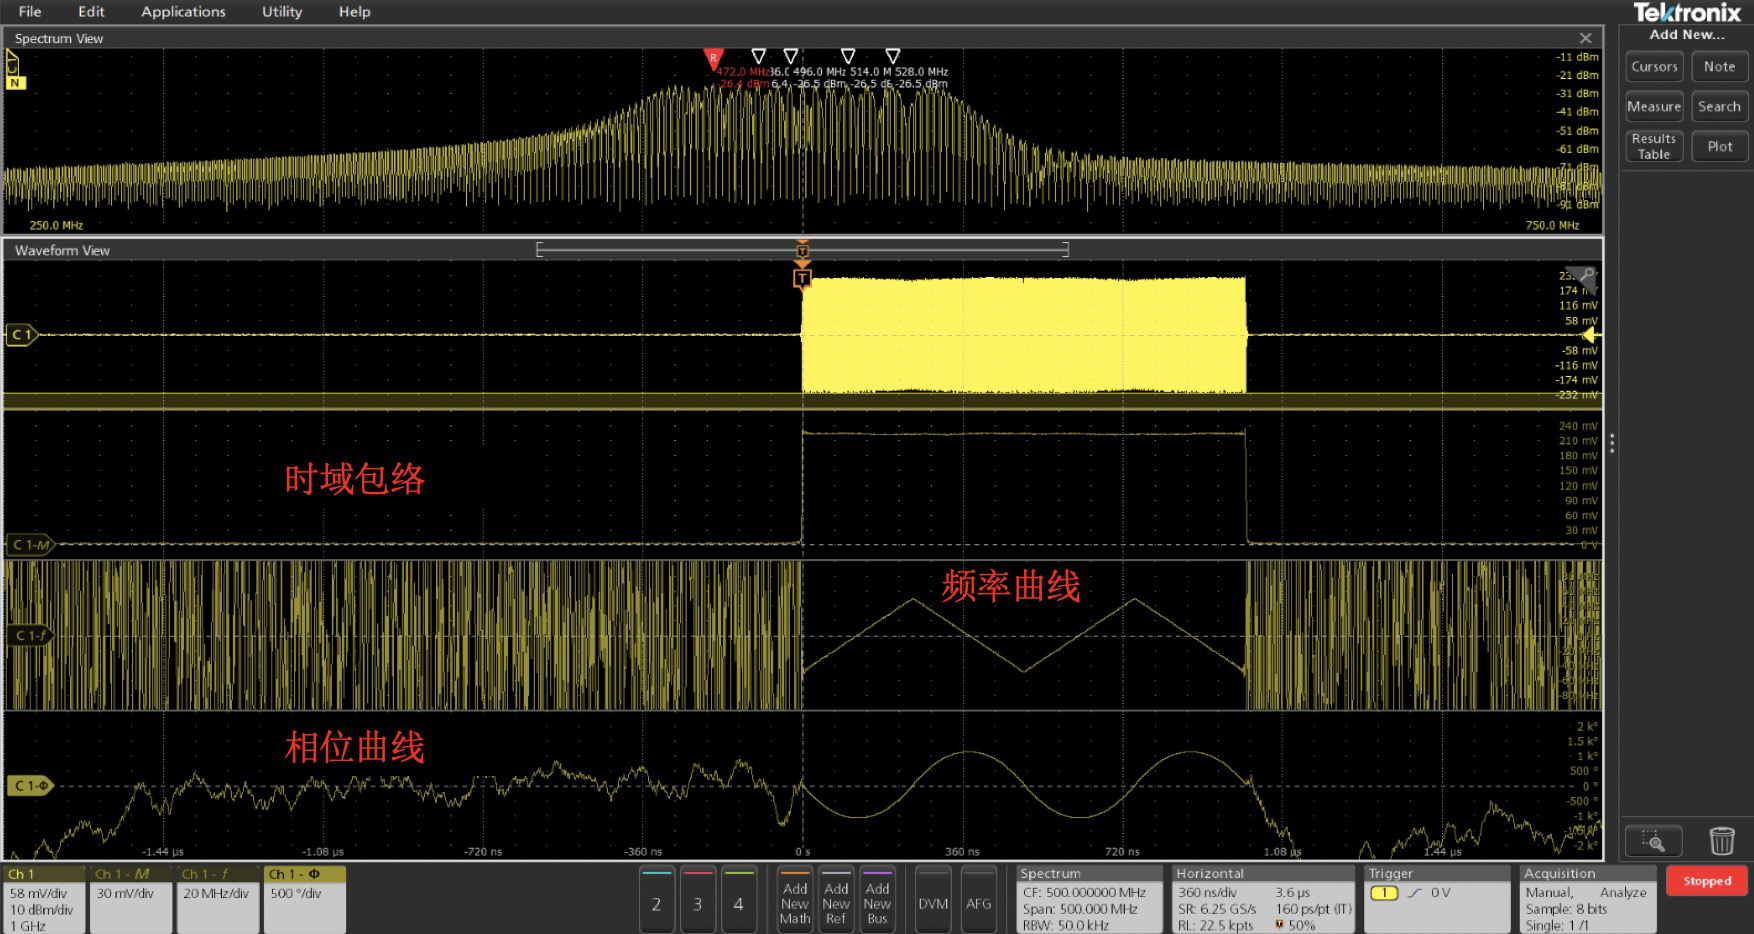Click the orange trigger T marker on waveform
The height and width of the screenshot is (934, 1754).
pyautogui.click(x=802, y=278)
